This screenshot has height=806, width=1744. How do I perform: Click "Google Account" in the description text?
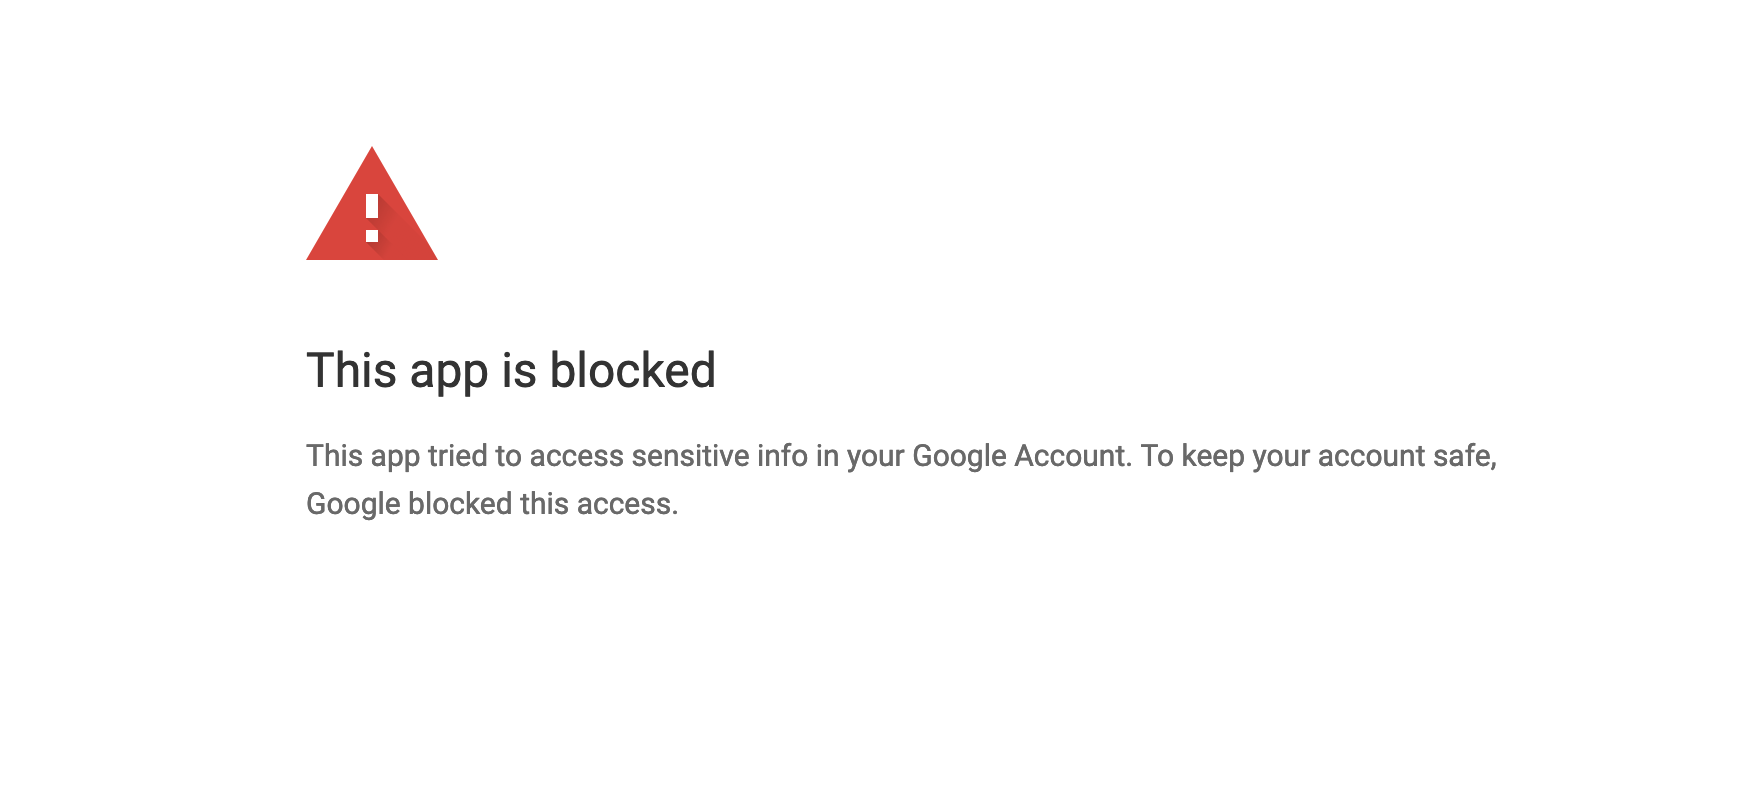tap(1020, 456)
